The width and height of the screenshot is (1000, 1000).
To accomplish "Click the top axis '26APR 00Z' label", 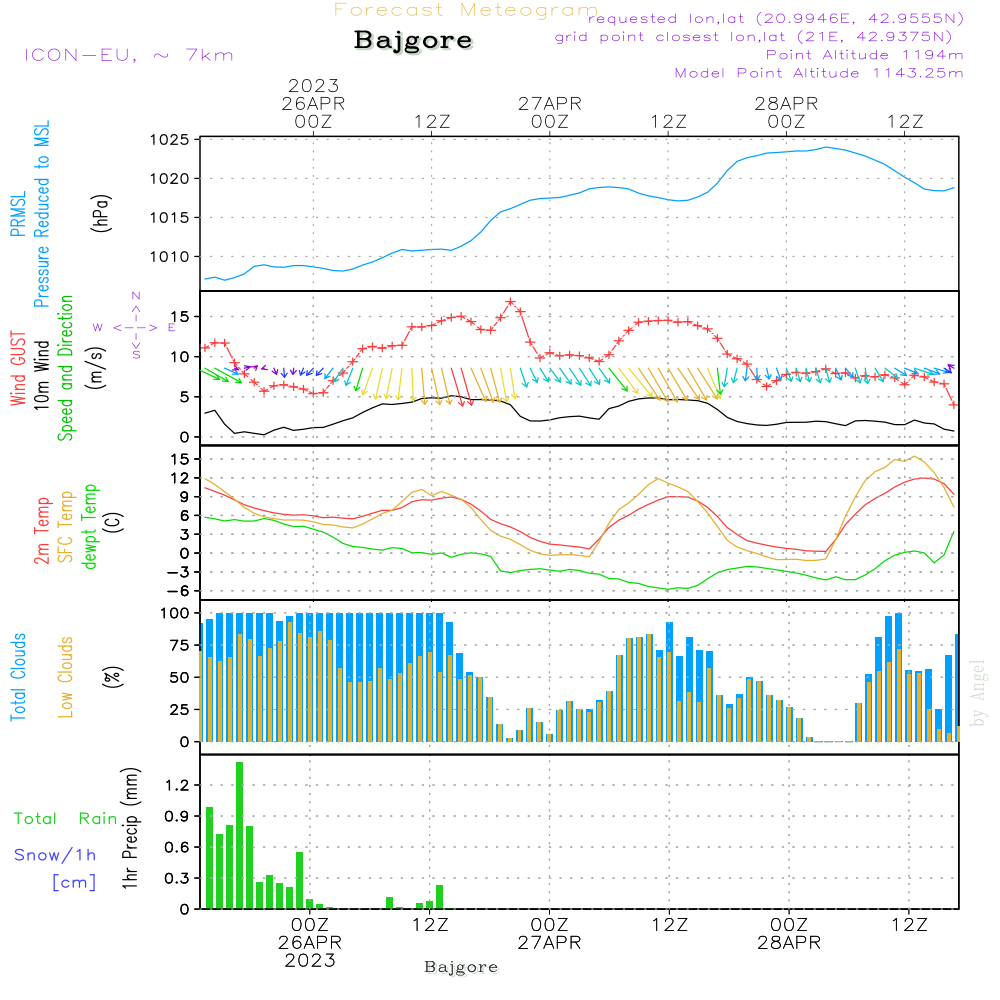I will click(313, 112).
